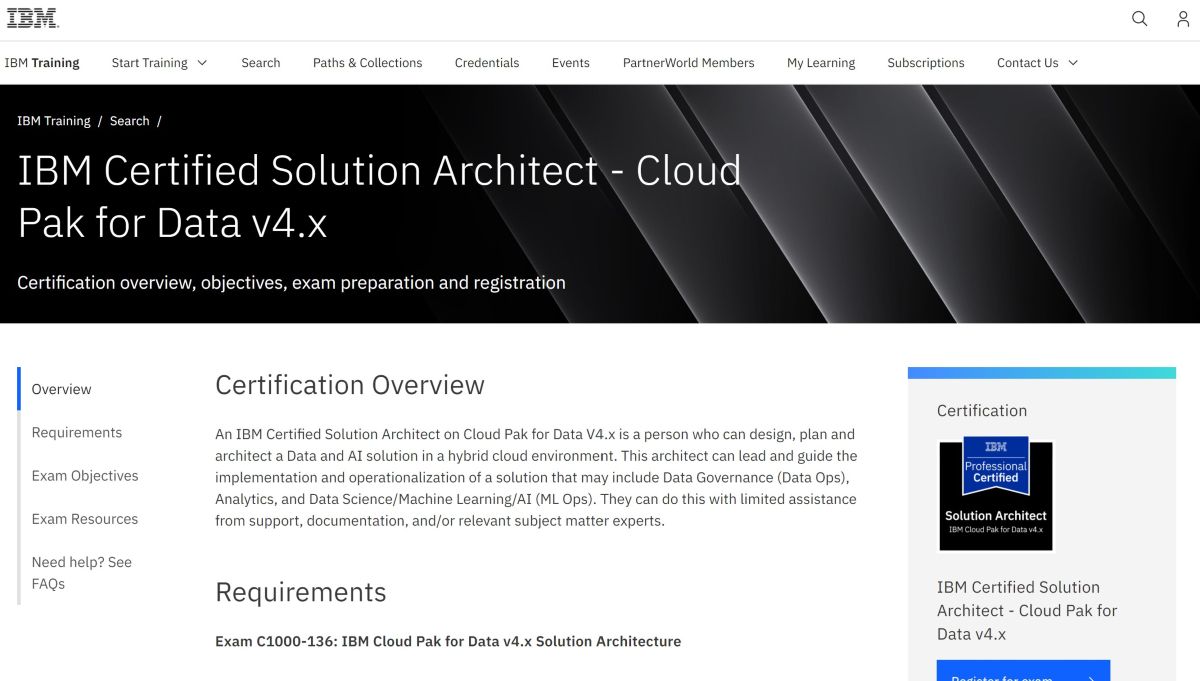The width and height of the screenshot is (1200, 681).
Task: Open the Credentials page
Action: [x=487, y=62]
